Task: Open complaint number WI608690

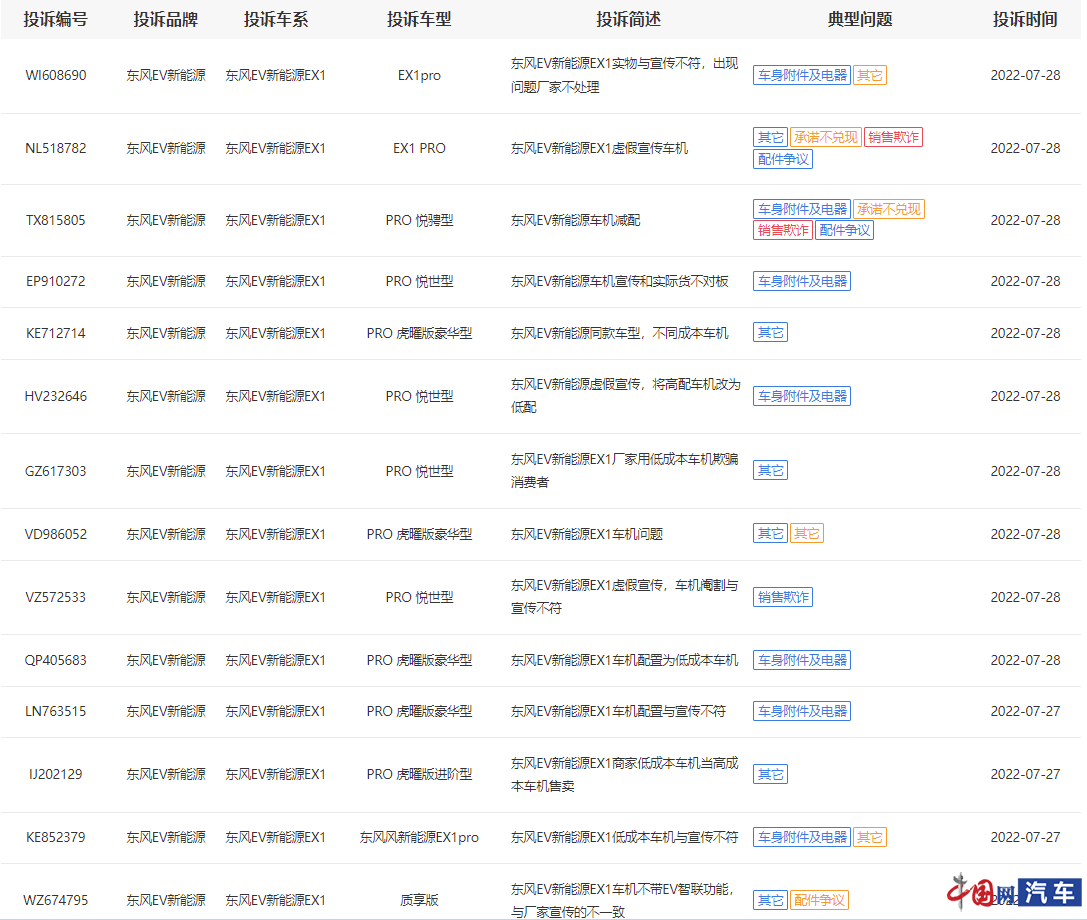Action: coord(56,76)
